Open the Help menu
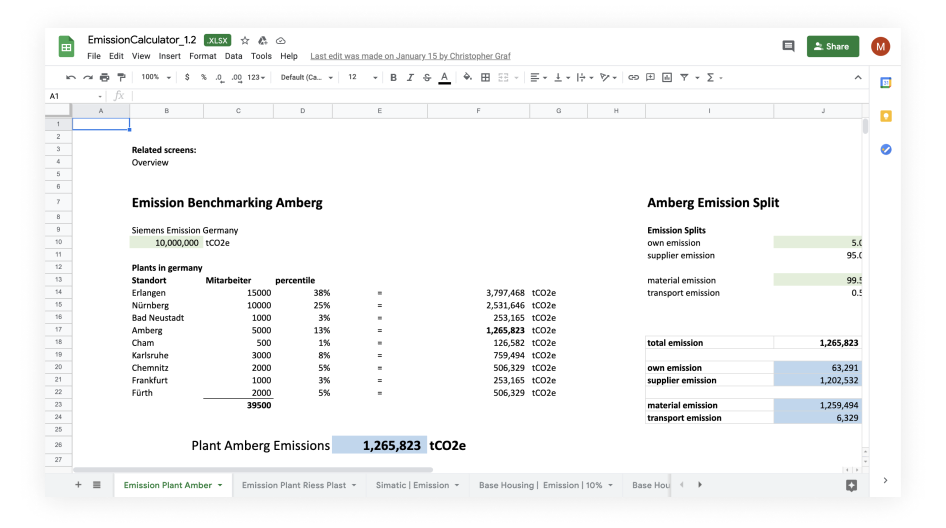This screenshot has height=528, width=946. click(289, 56)
